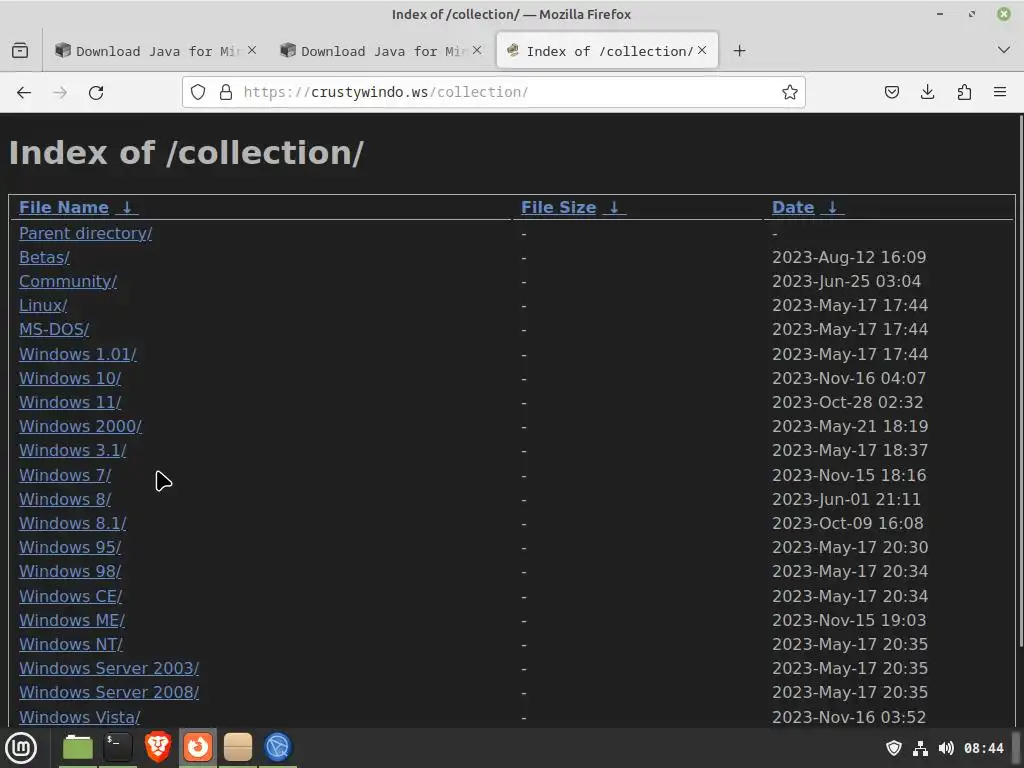The height and width of the screenshot is (768, 1024).
Task: Click the date 2023-Nov-16 04:07
Action: click(849, 378)
